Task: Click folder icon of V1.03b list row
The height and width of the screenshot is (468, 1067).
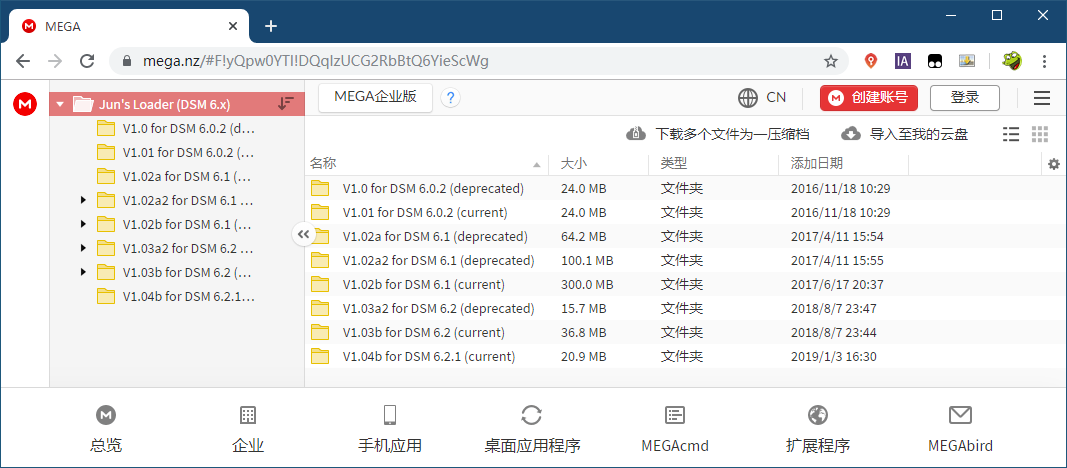Action: pos(320,333)
